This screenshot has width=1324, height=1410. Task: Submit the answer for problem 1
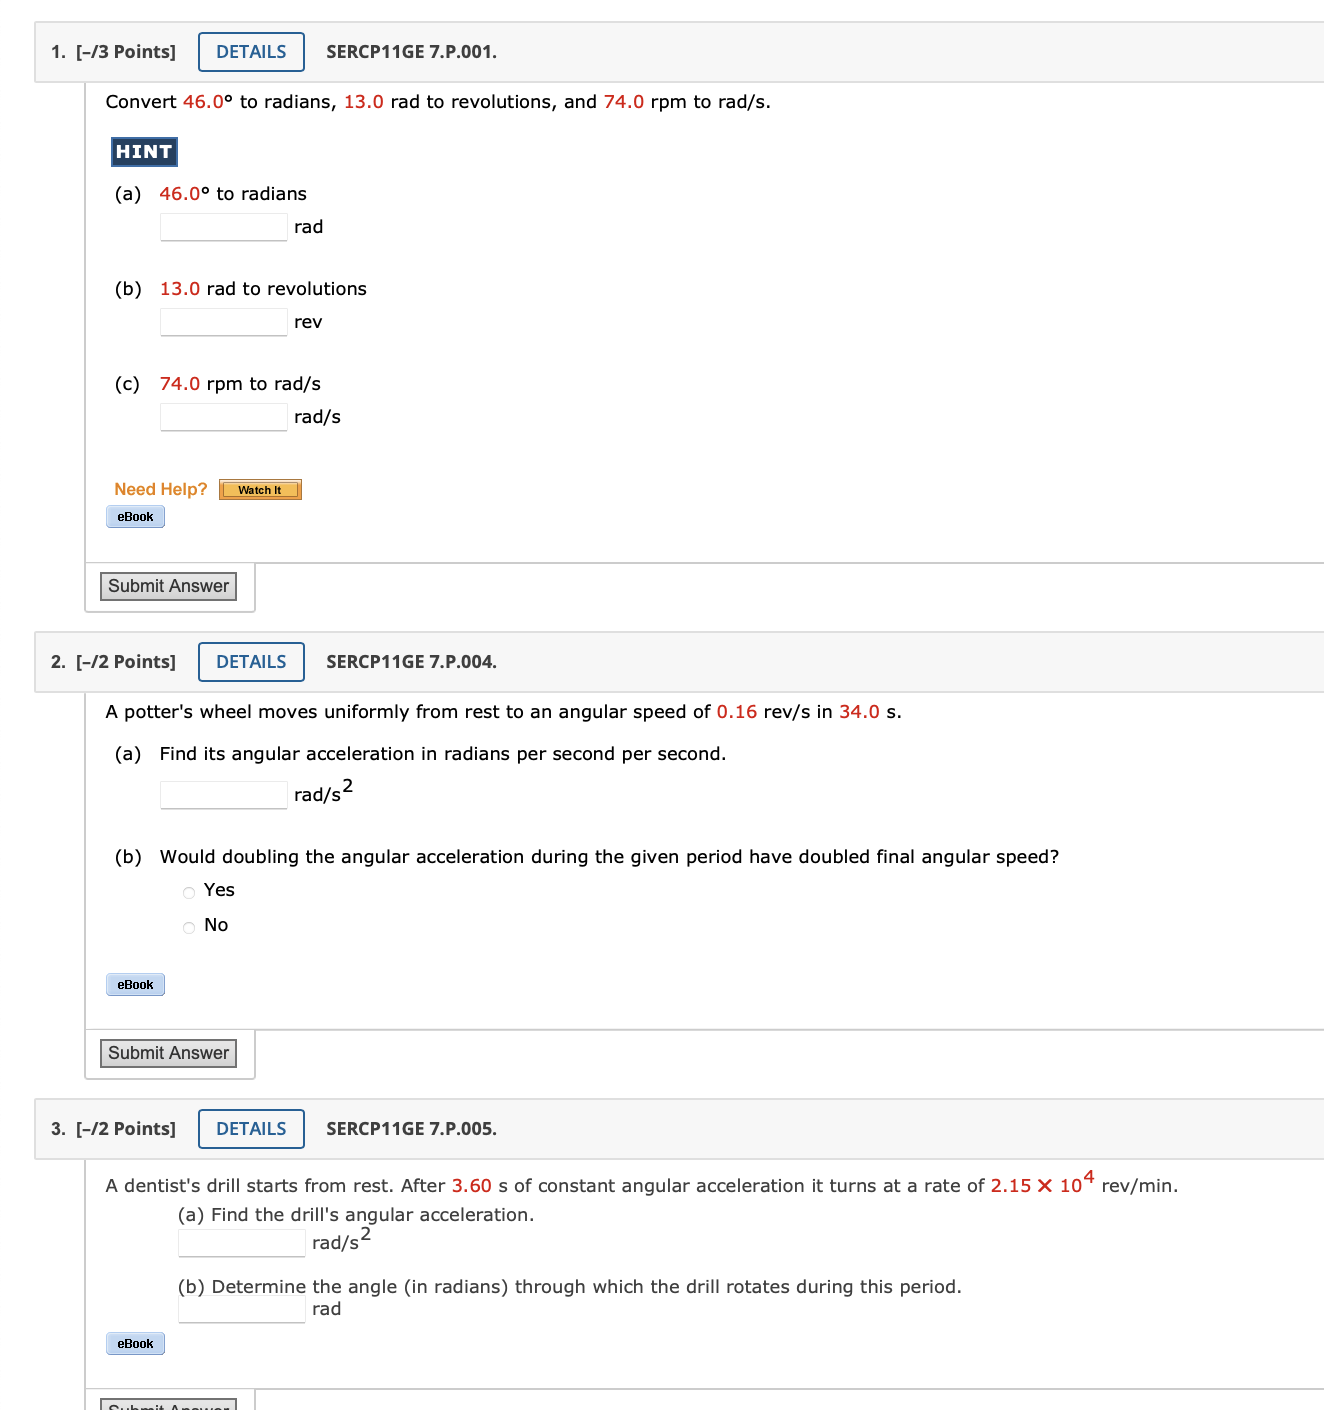167,586
